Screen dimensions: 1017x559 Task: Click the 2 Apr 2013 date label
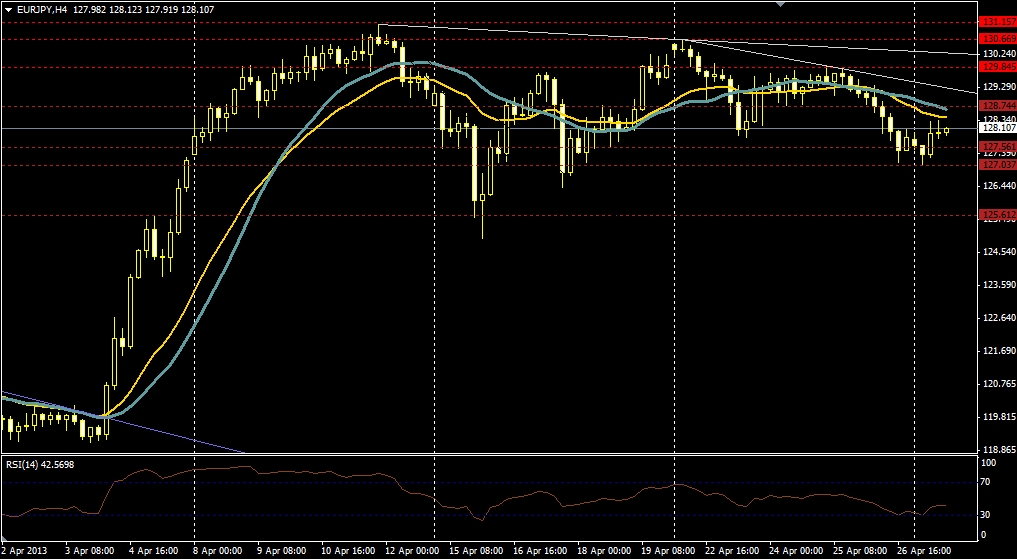[25, 551]
